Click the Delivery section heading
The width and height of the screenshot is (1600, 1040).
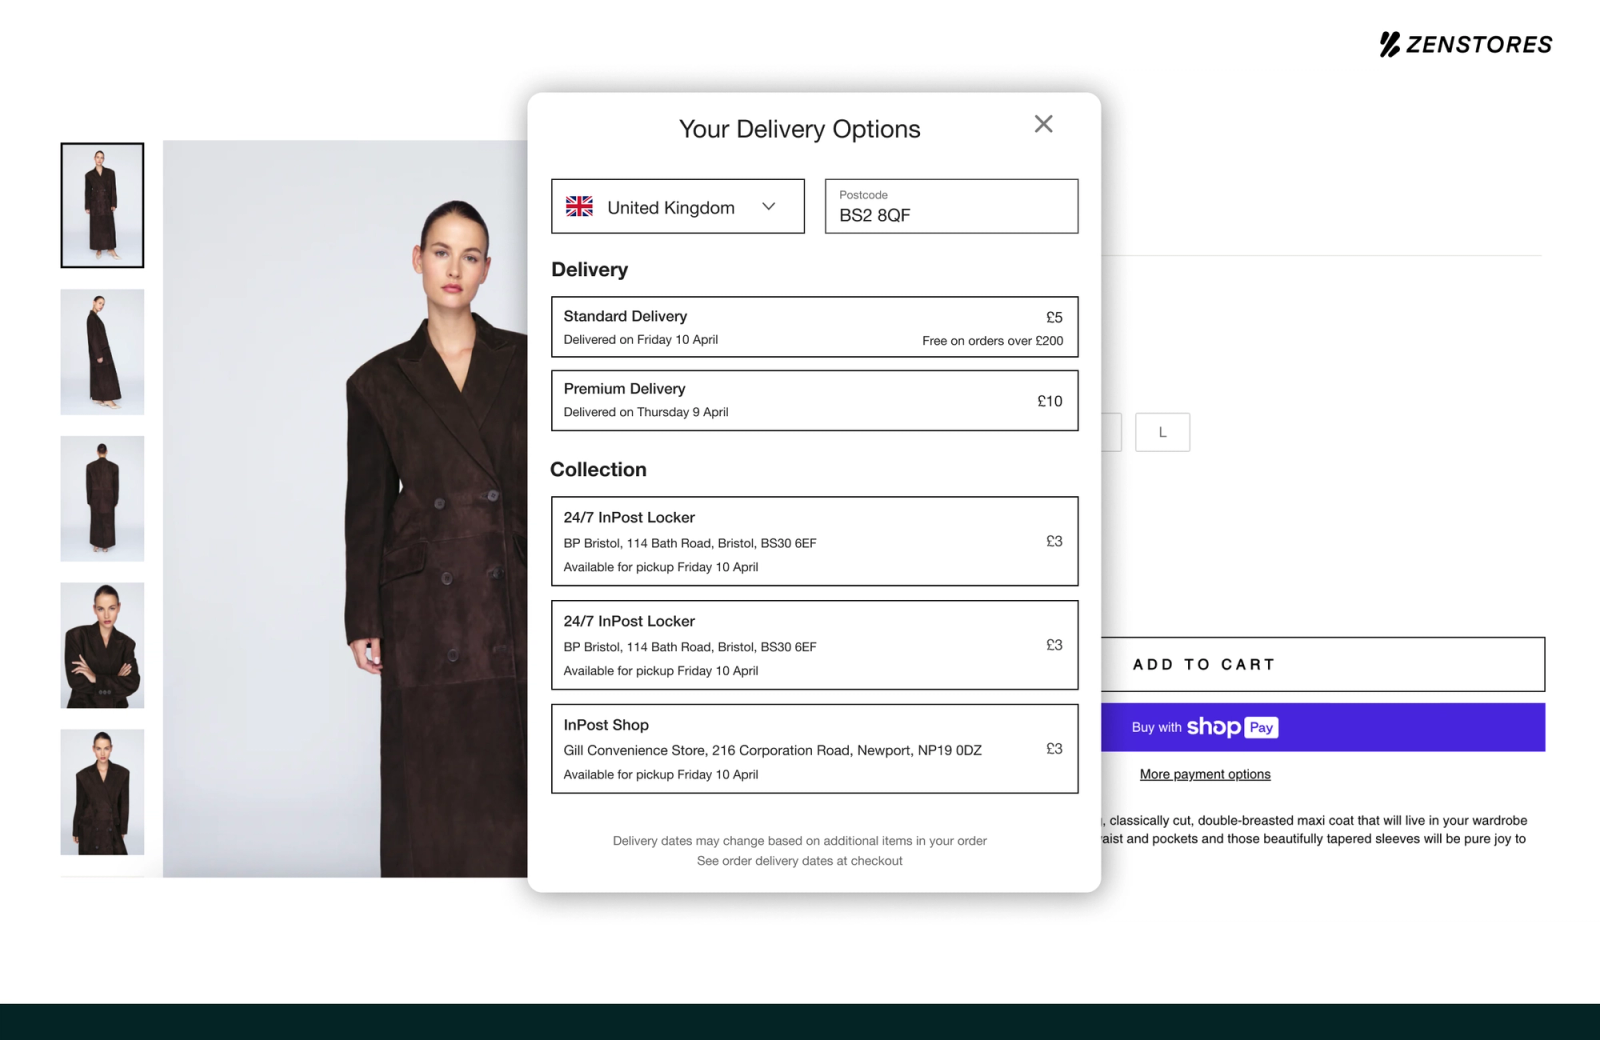[x=589, y=269]
